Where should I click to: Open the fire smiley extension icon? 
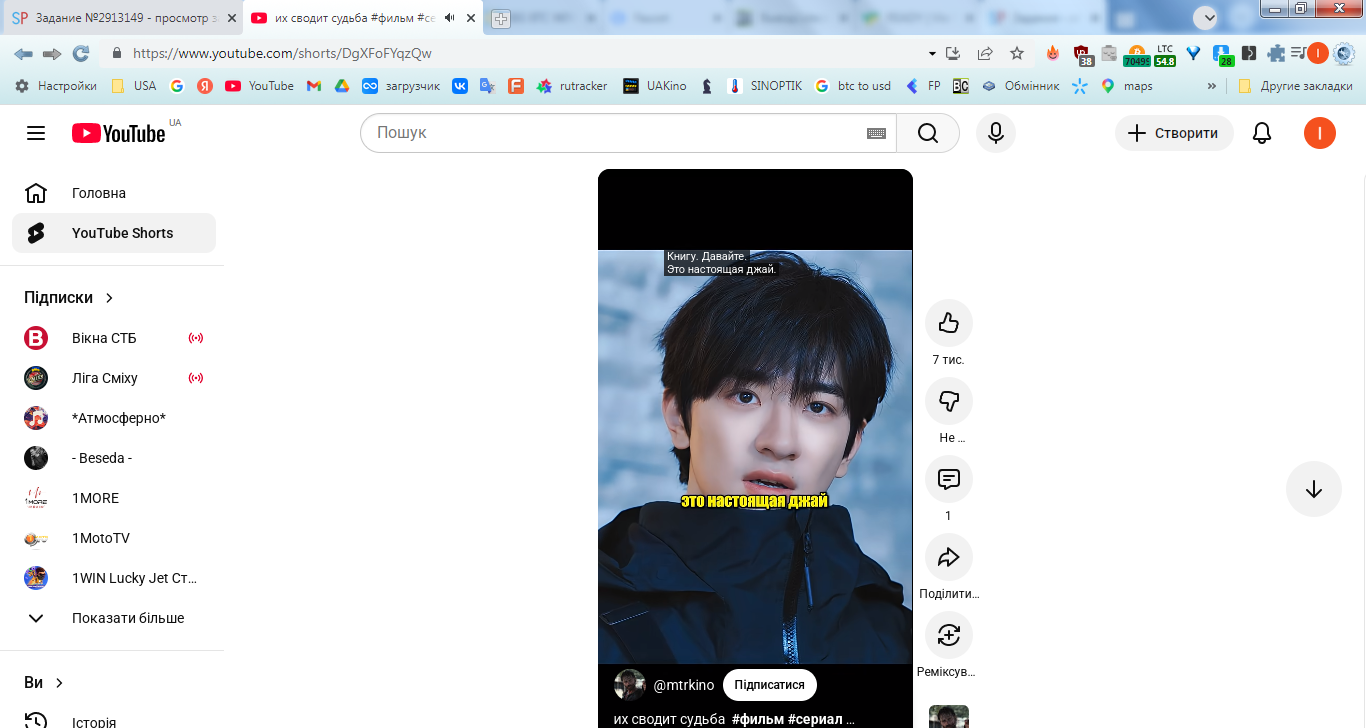(x=1053, y=53)
